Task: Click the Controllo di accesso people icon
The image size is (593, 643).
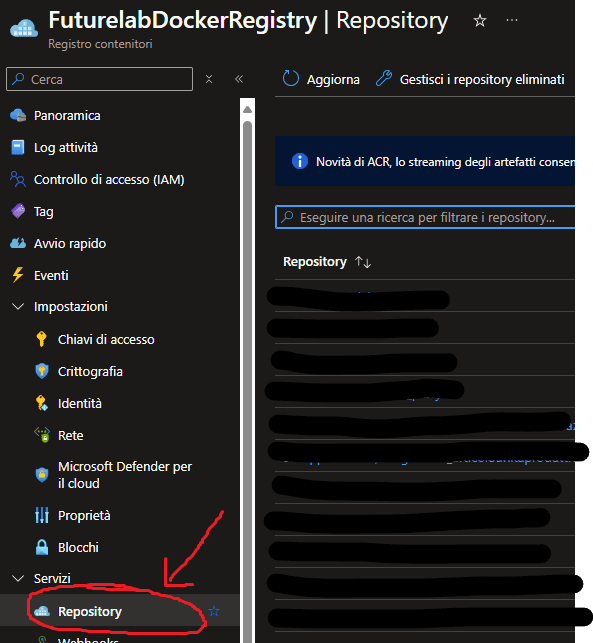Action: pos(18,179)
